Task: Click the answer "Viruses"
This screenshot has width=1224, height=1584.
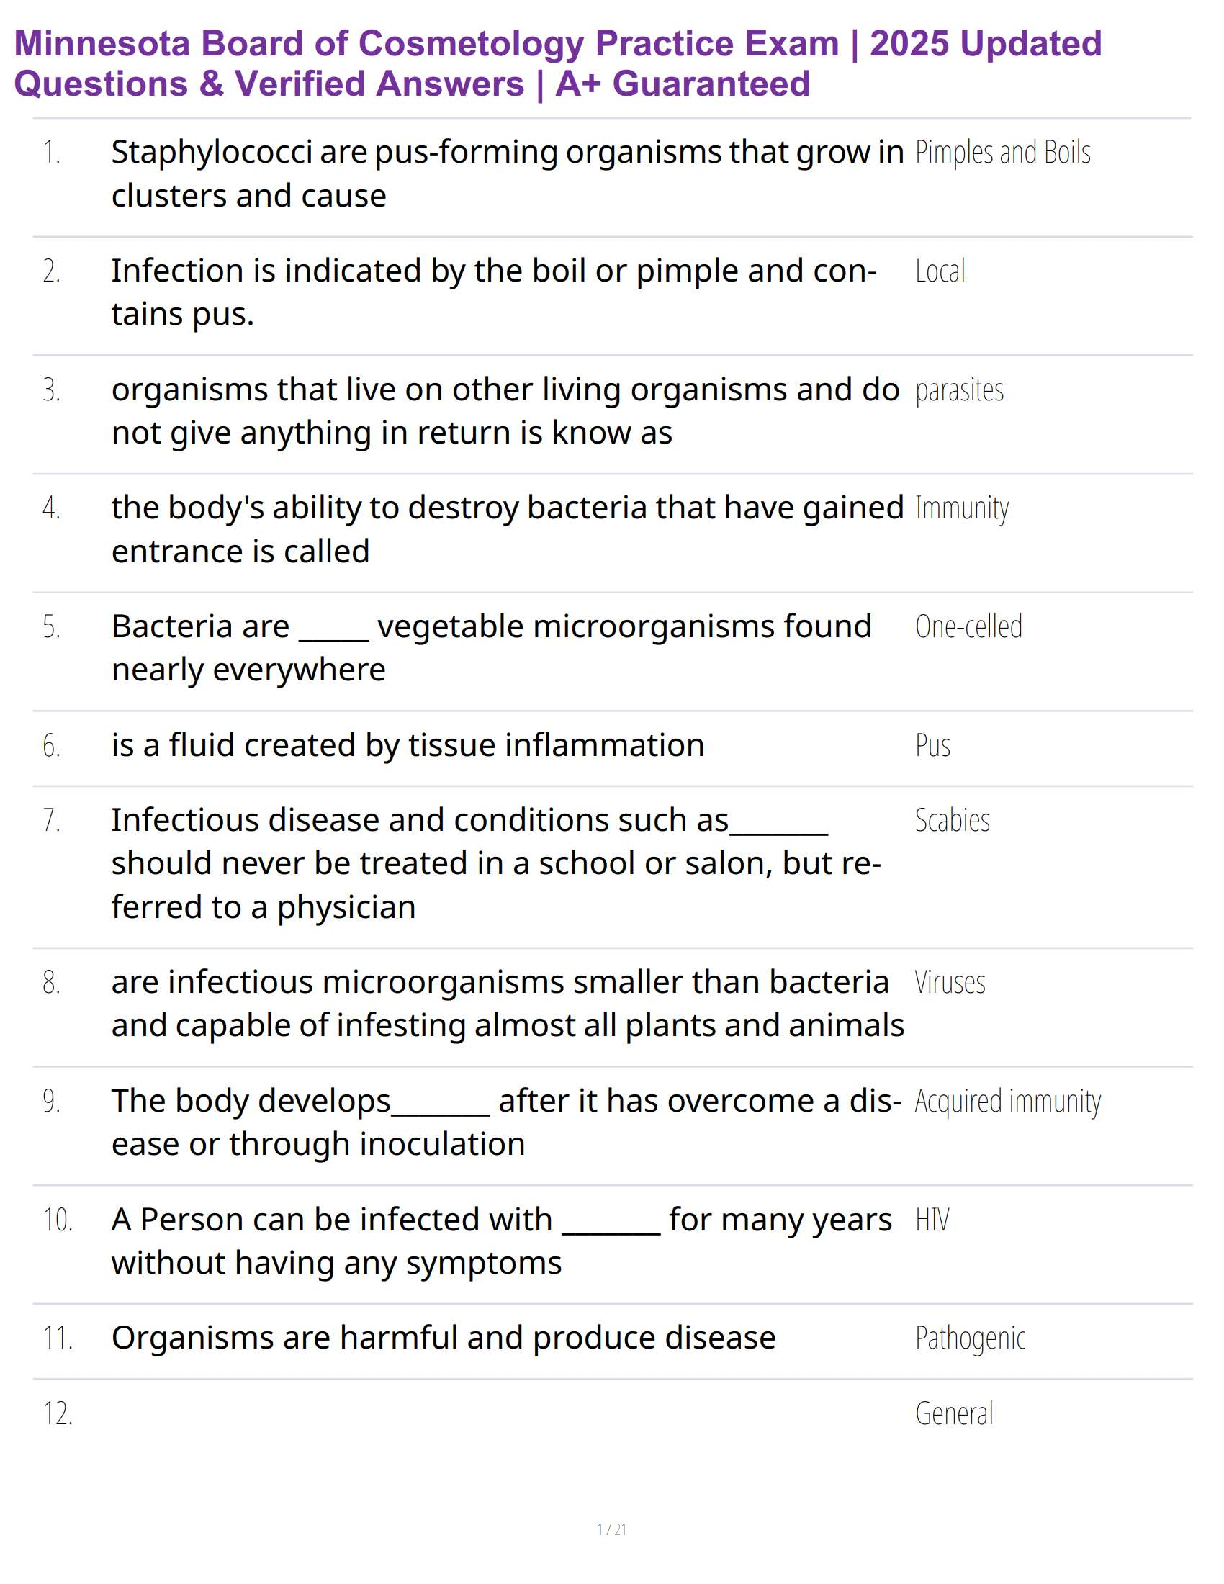Action: click(950, 983)
